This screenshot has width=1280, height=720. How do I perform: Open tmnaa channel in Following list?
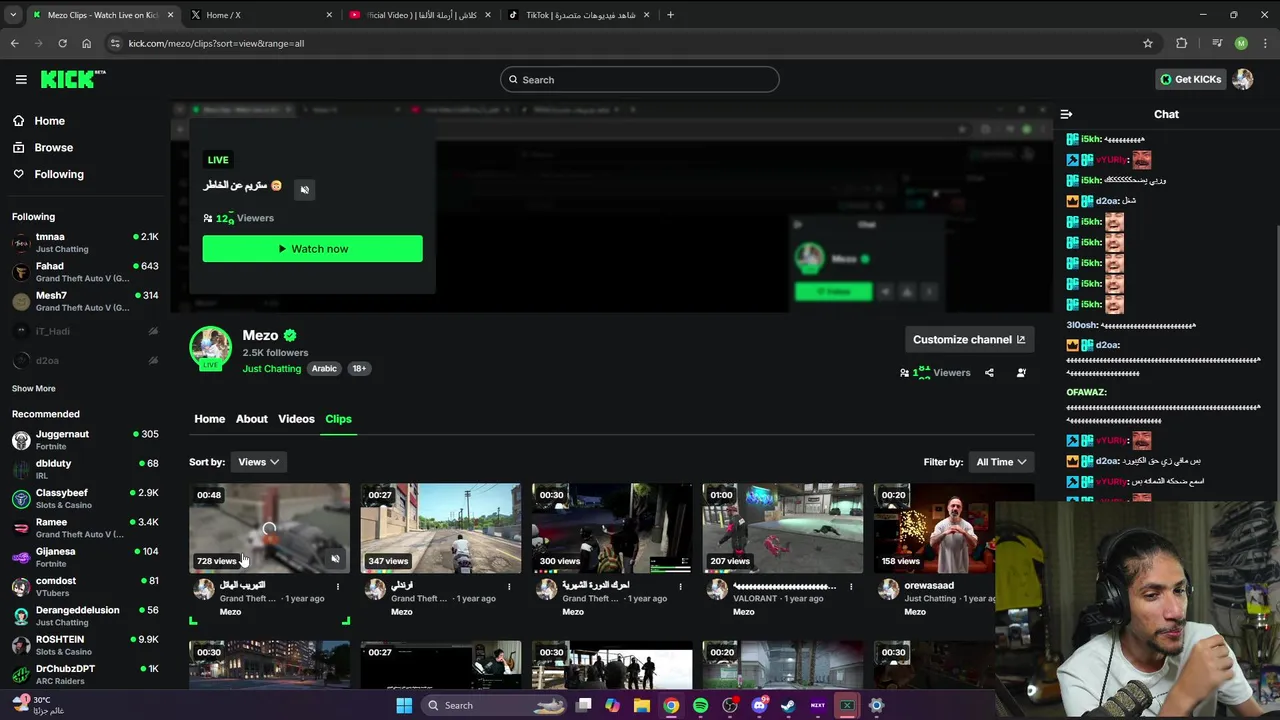85,242
